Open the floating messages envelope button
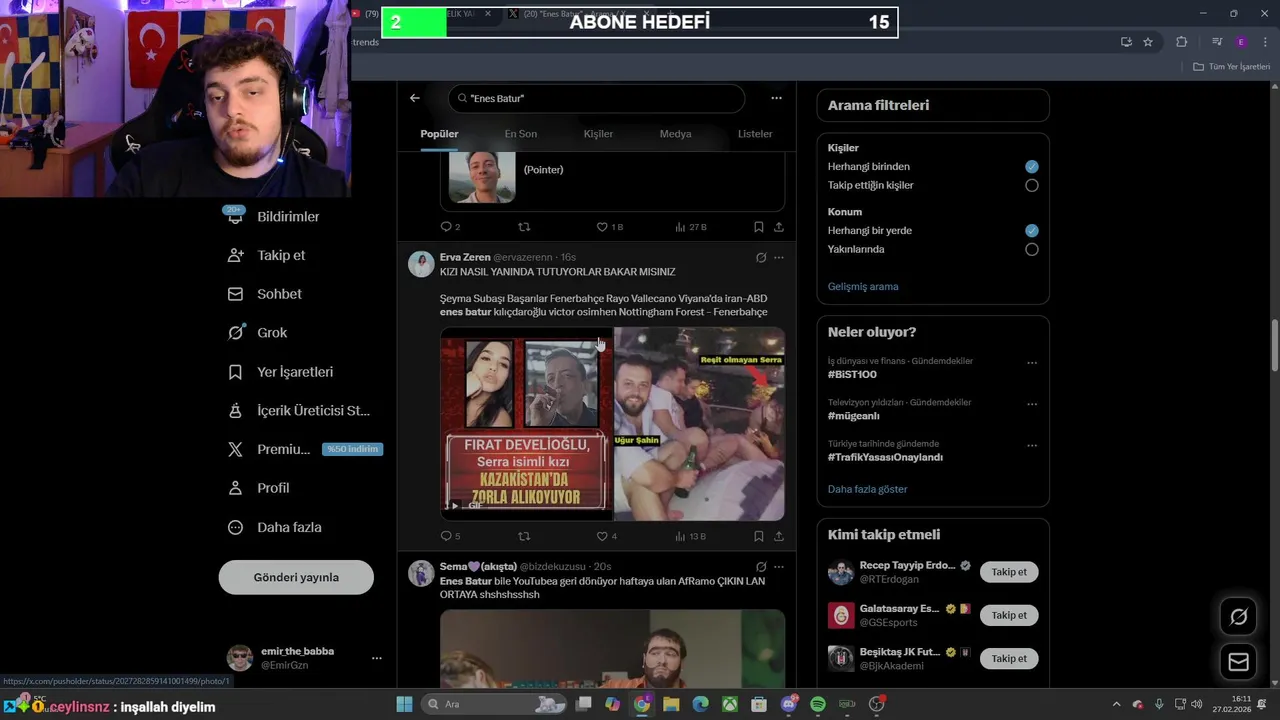1280x720 pixels. [1238, 662]
